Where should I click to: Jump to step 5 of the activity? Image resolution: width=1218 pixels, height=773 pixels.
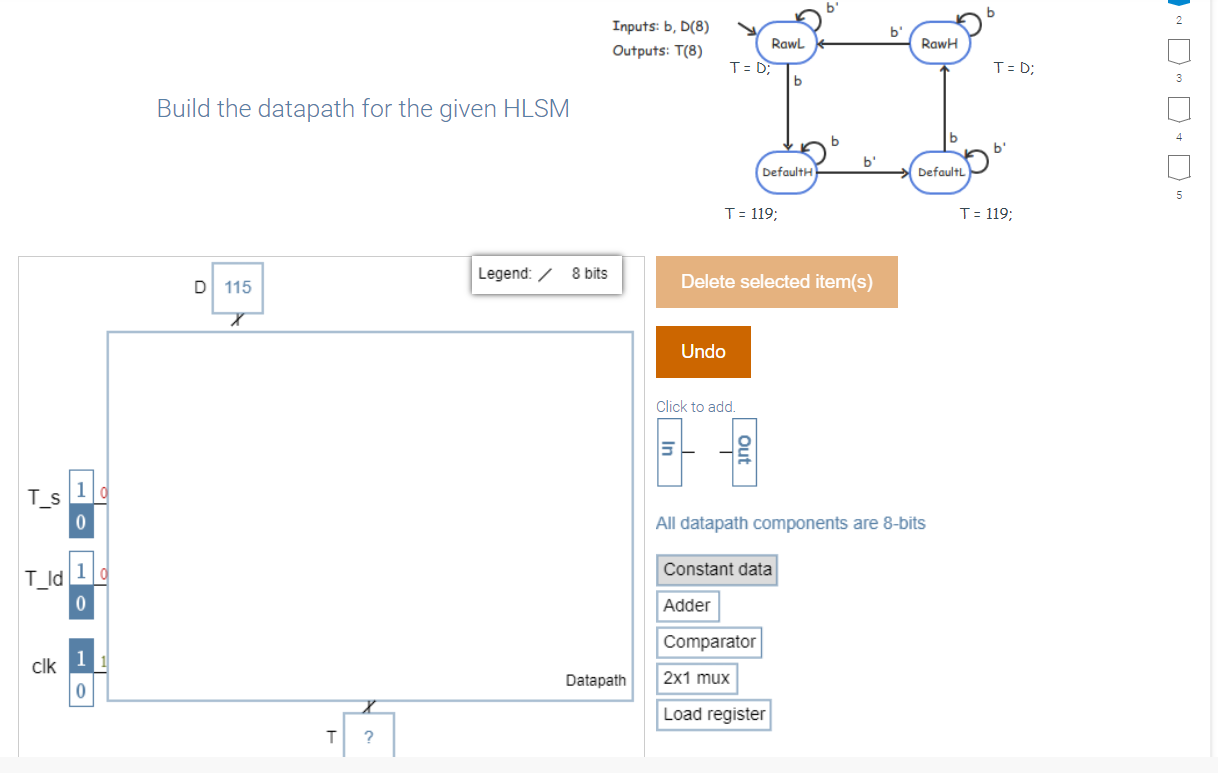(1179, 168)
